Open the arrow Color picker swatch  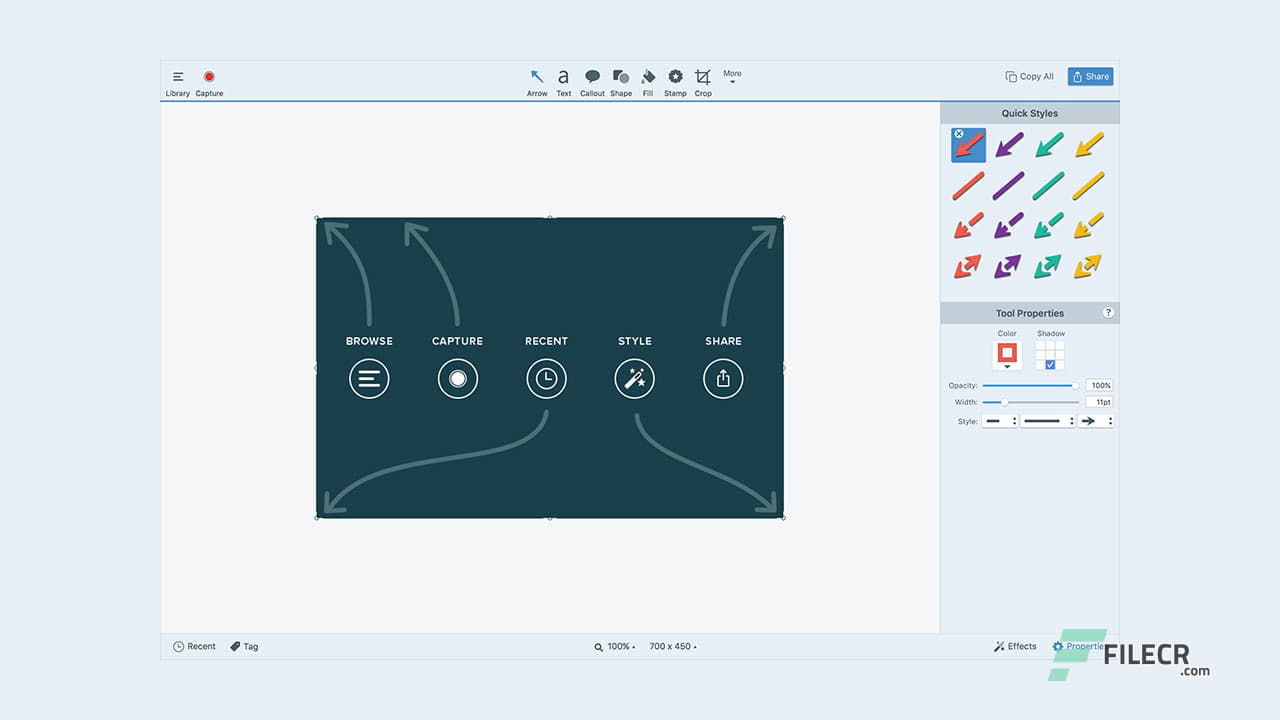1007,353
